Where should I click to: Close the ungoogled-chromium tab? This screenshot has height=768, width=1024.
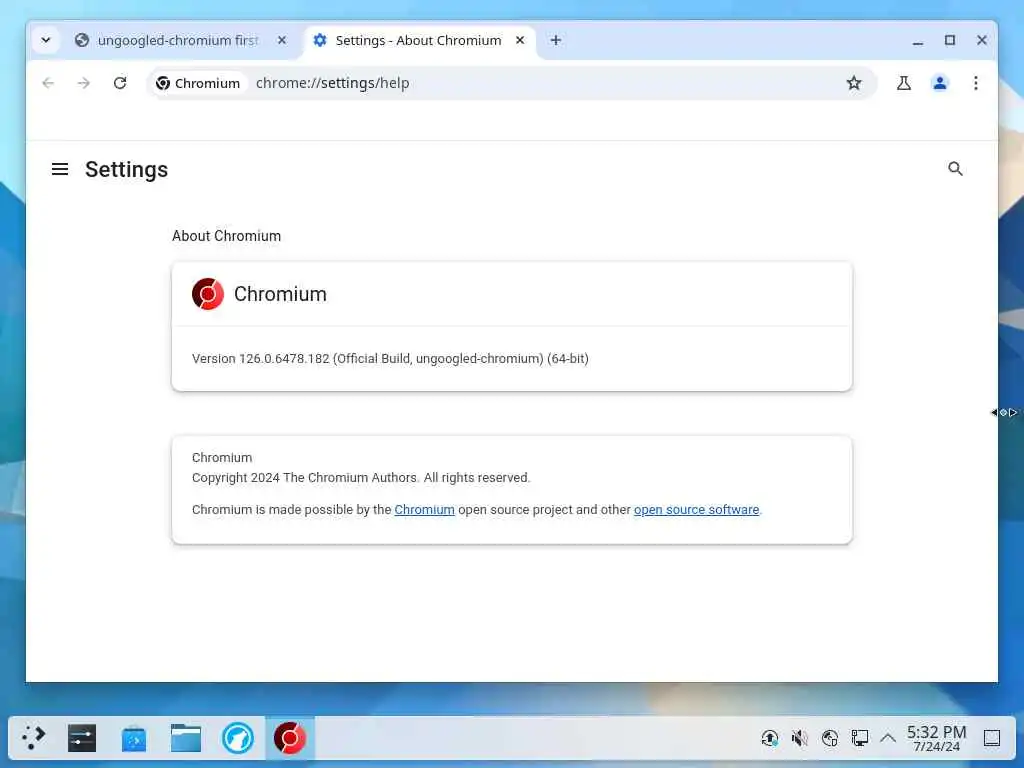[x=281, y=40]
